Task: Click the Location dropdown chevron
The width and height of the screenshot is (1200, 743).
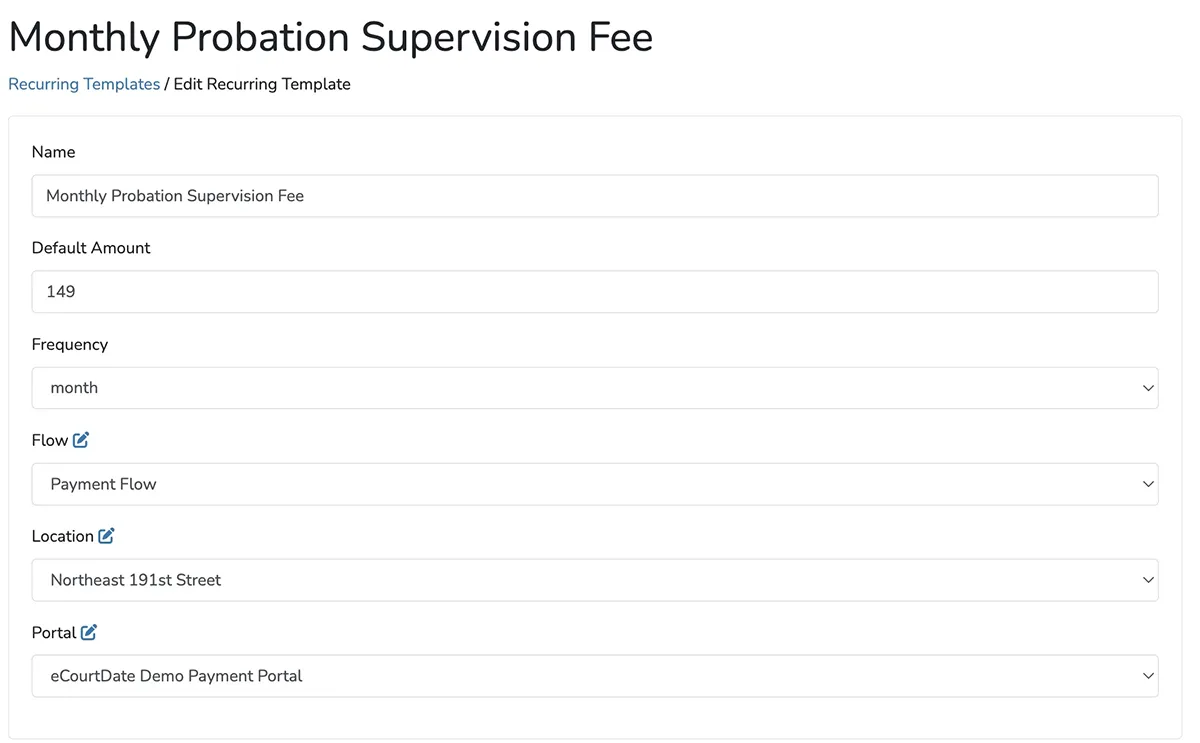Action: click(x=1147, y=579)
